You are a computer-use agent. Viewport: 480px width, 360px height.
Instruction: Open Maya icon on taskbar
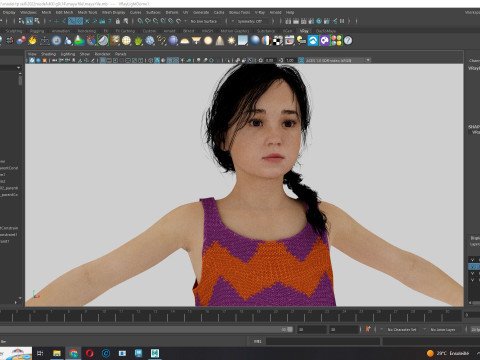tap(155, 353)
